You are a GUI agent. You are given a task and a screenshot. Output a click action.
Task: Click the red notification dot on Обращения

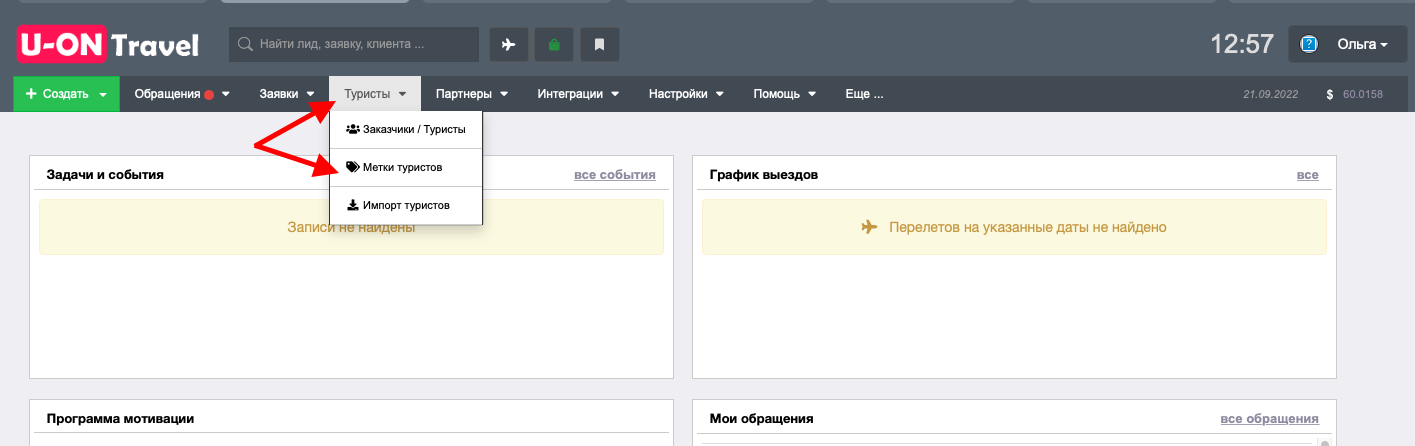(209, 95)
